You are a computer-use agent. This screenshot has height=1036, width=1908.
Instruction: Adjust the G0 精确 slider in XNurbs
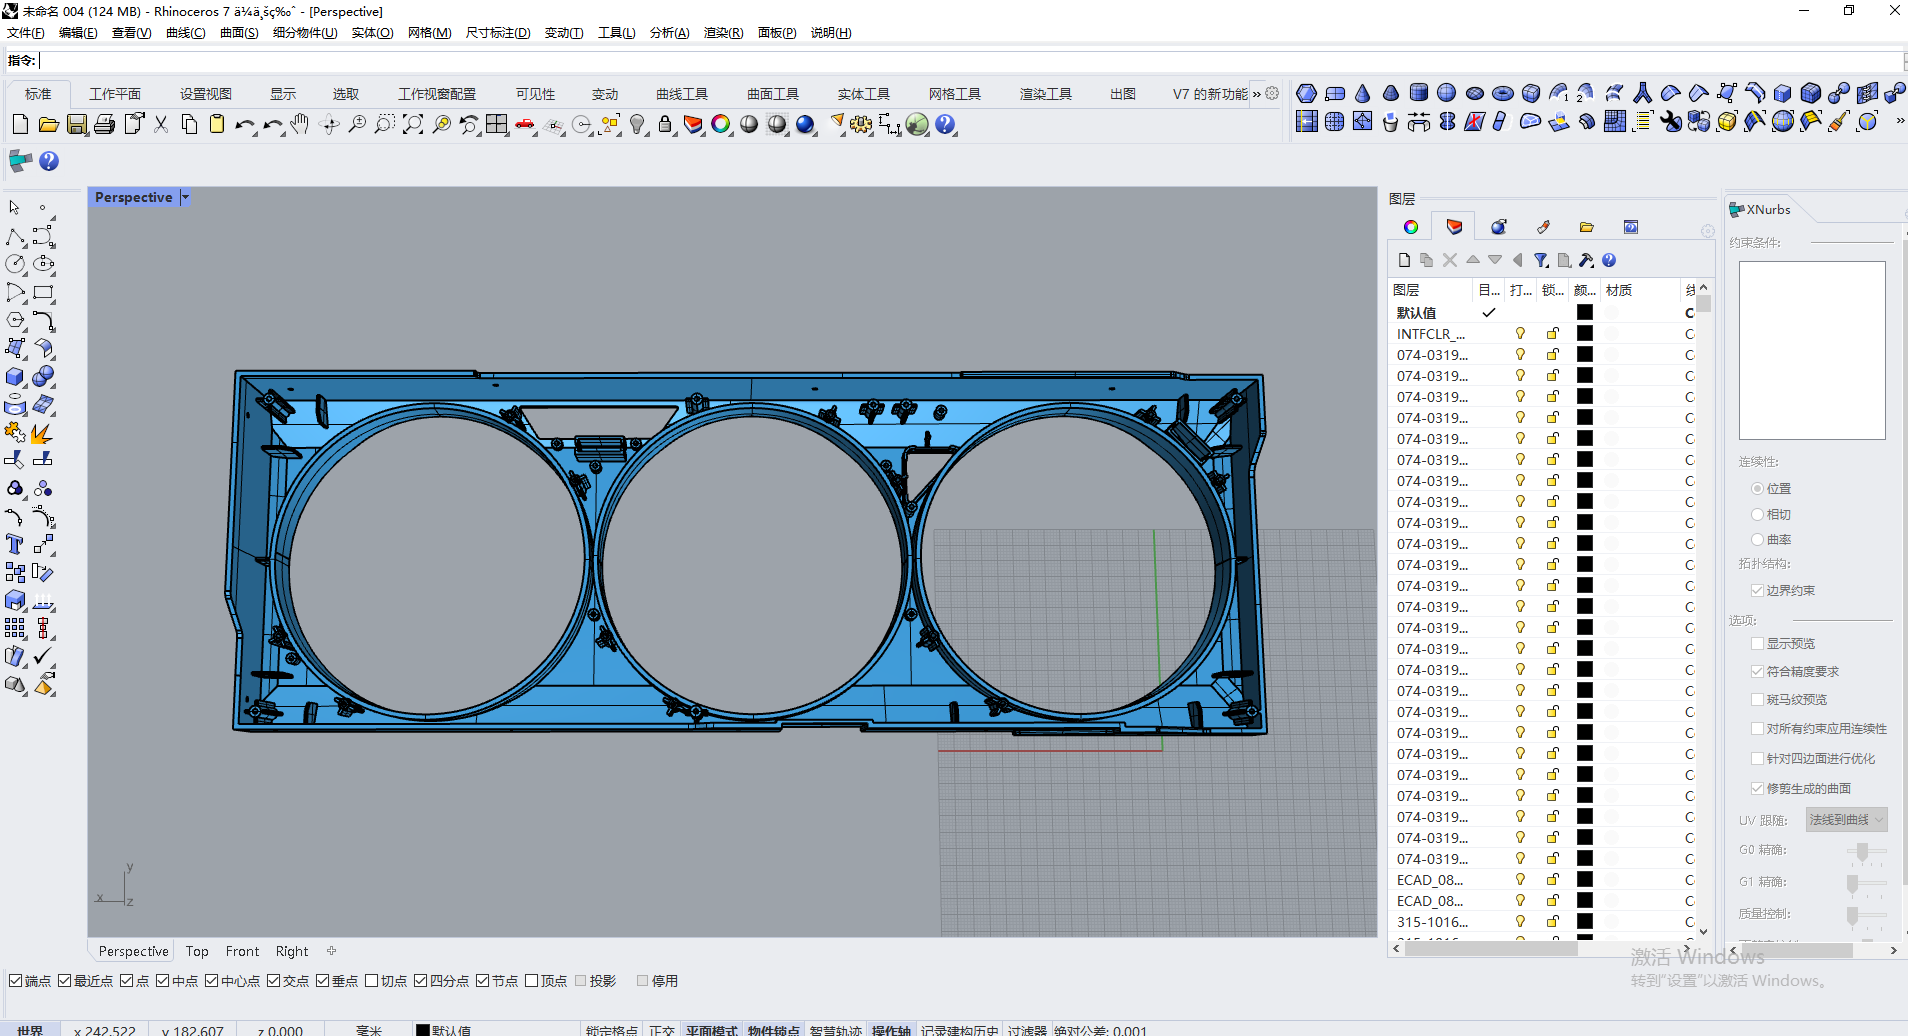1863,853
